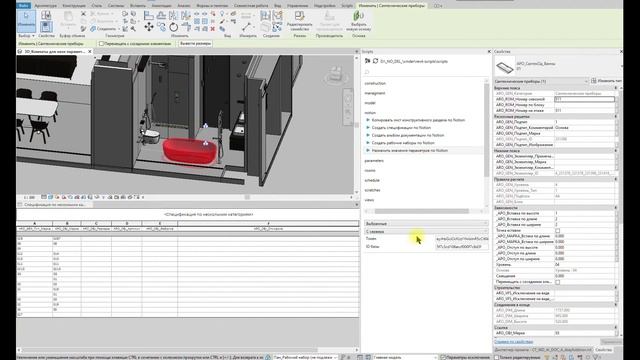Click the Scripts list vertical scrollbar
Image resolution: width=640 pixels, height=360 pixels.
click(x=486, y=130)
